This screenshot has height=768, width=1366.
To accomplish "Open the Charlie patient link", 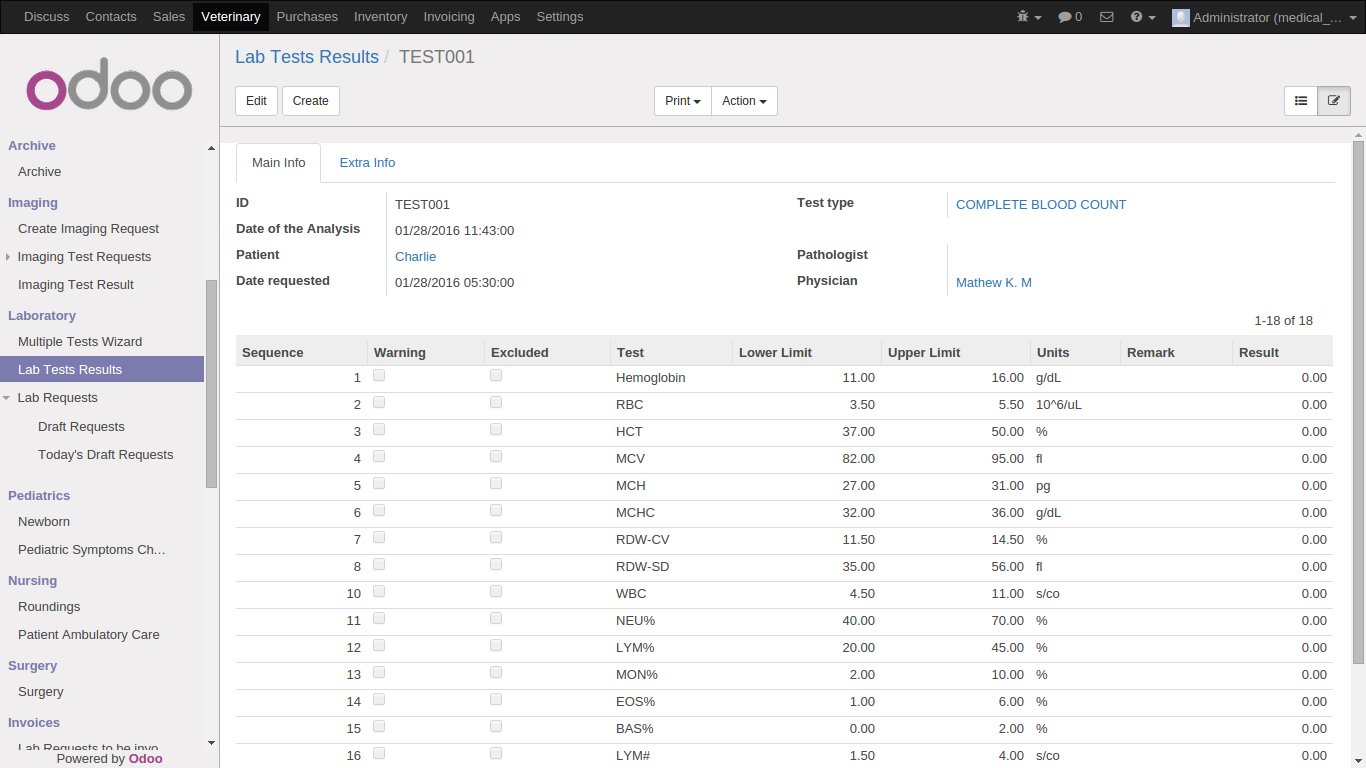I will 415,257.
